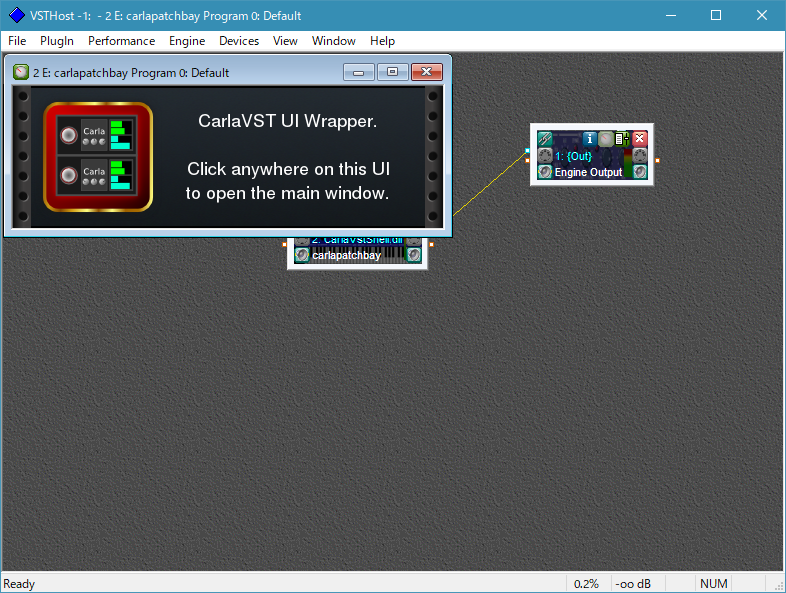
Task: Open the File menu
Action: (x=17, y=41)
